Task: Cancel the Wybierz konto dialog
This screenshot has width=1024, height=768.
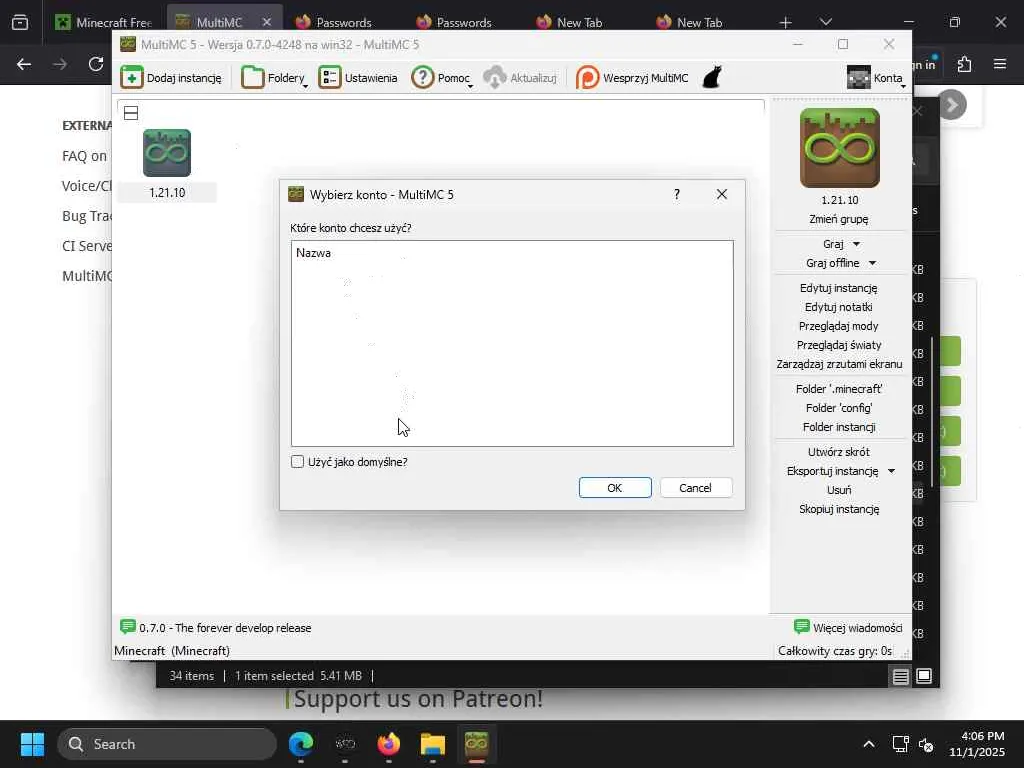Action: [696, 488]
